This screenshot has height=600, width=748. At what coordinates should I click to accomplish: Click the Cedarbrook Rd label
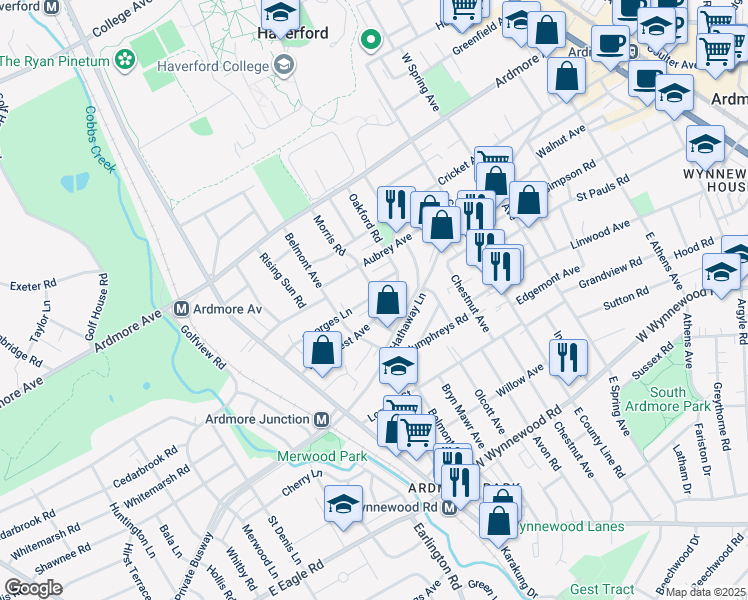(x=145, y=466)
